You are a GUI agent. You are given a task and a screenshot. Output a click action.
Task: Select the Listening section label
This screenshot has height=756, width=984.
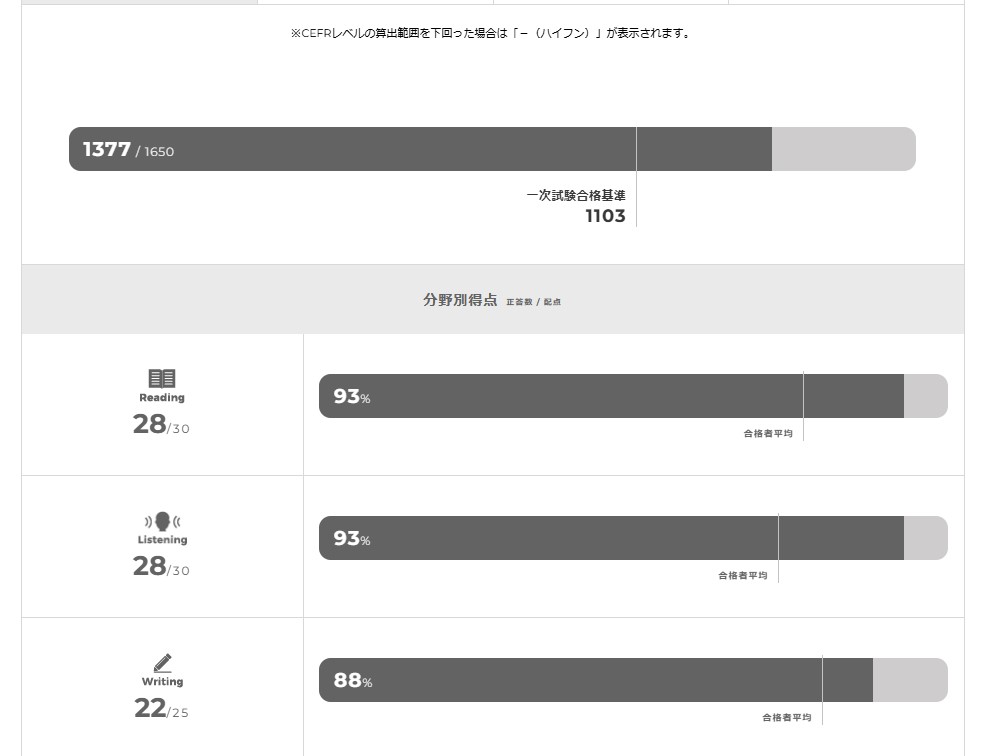162,539
